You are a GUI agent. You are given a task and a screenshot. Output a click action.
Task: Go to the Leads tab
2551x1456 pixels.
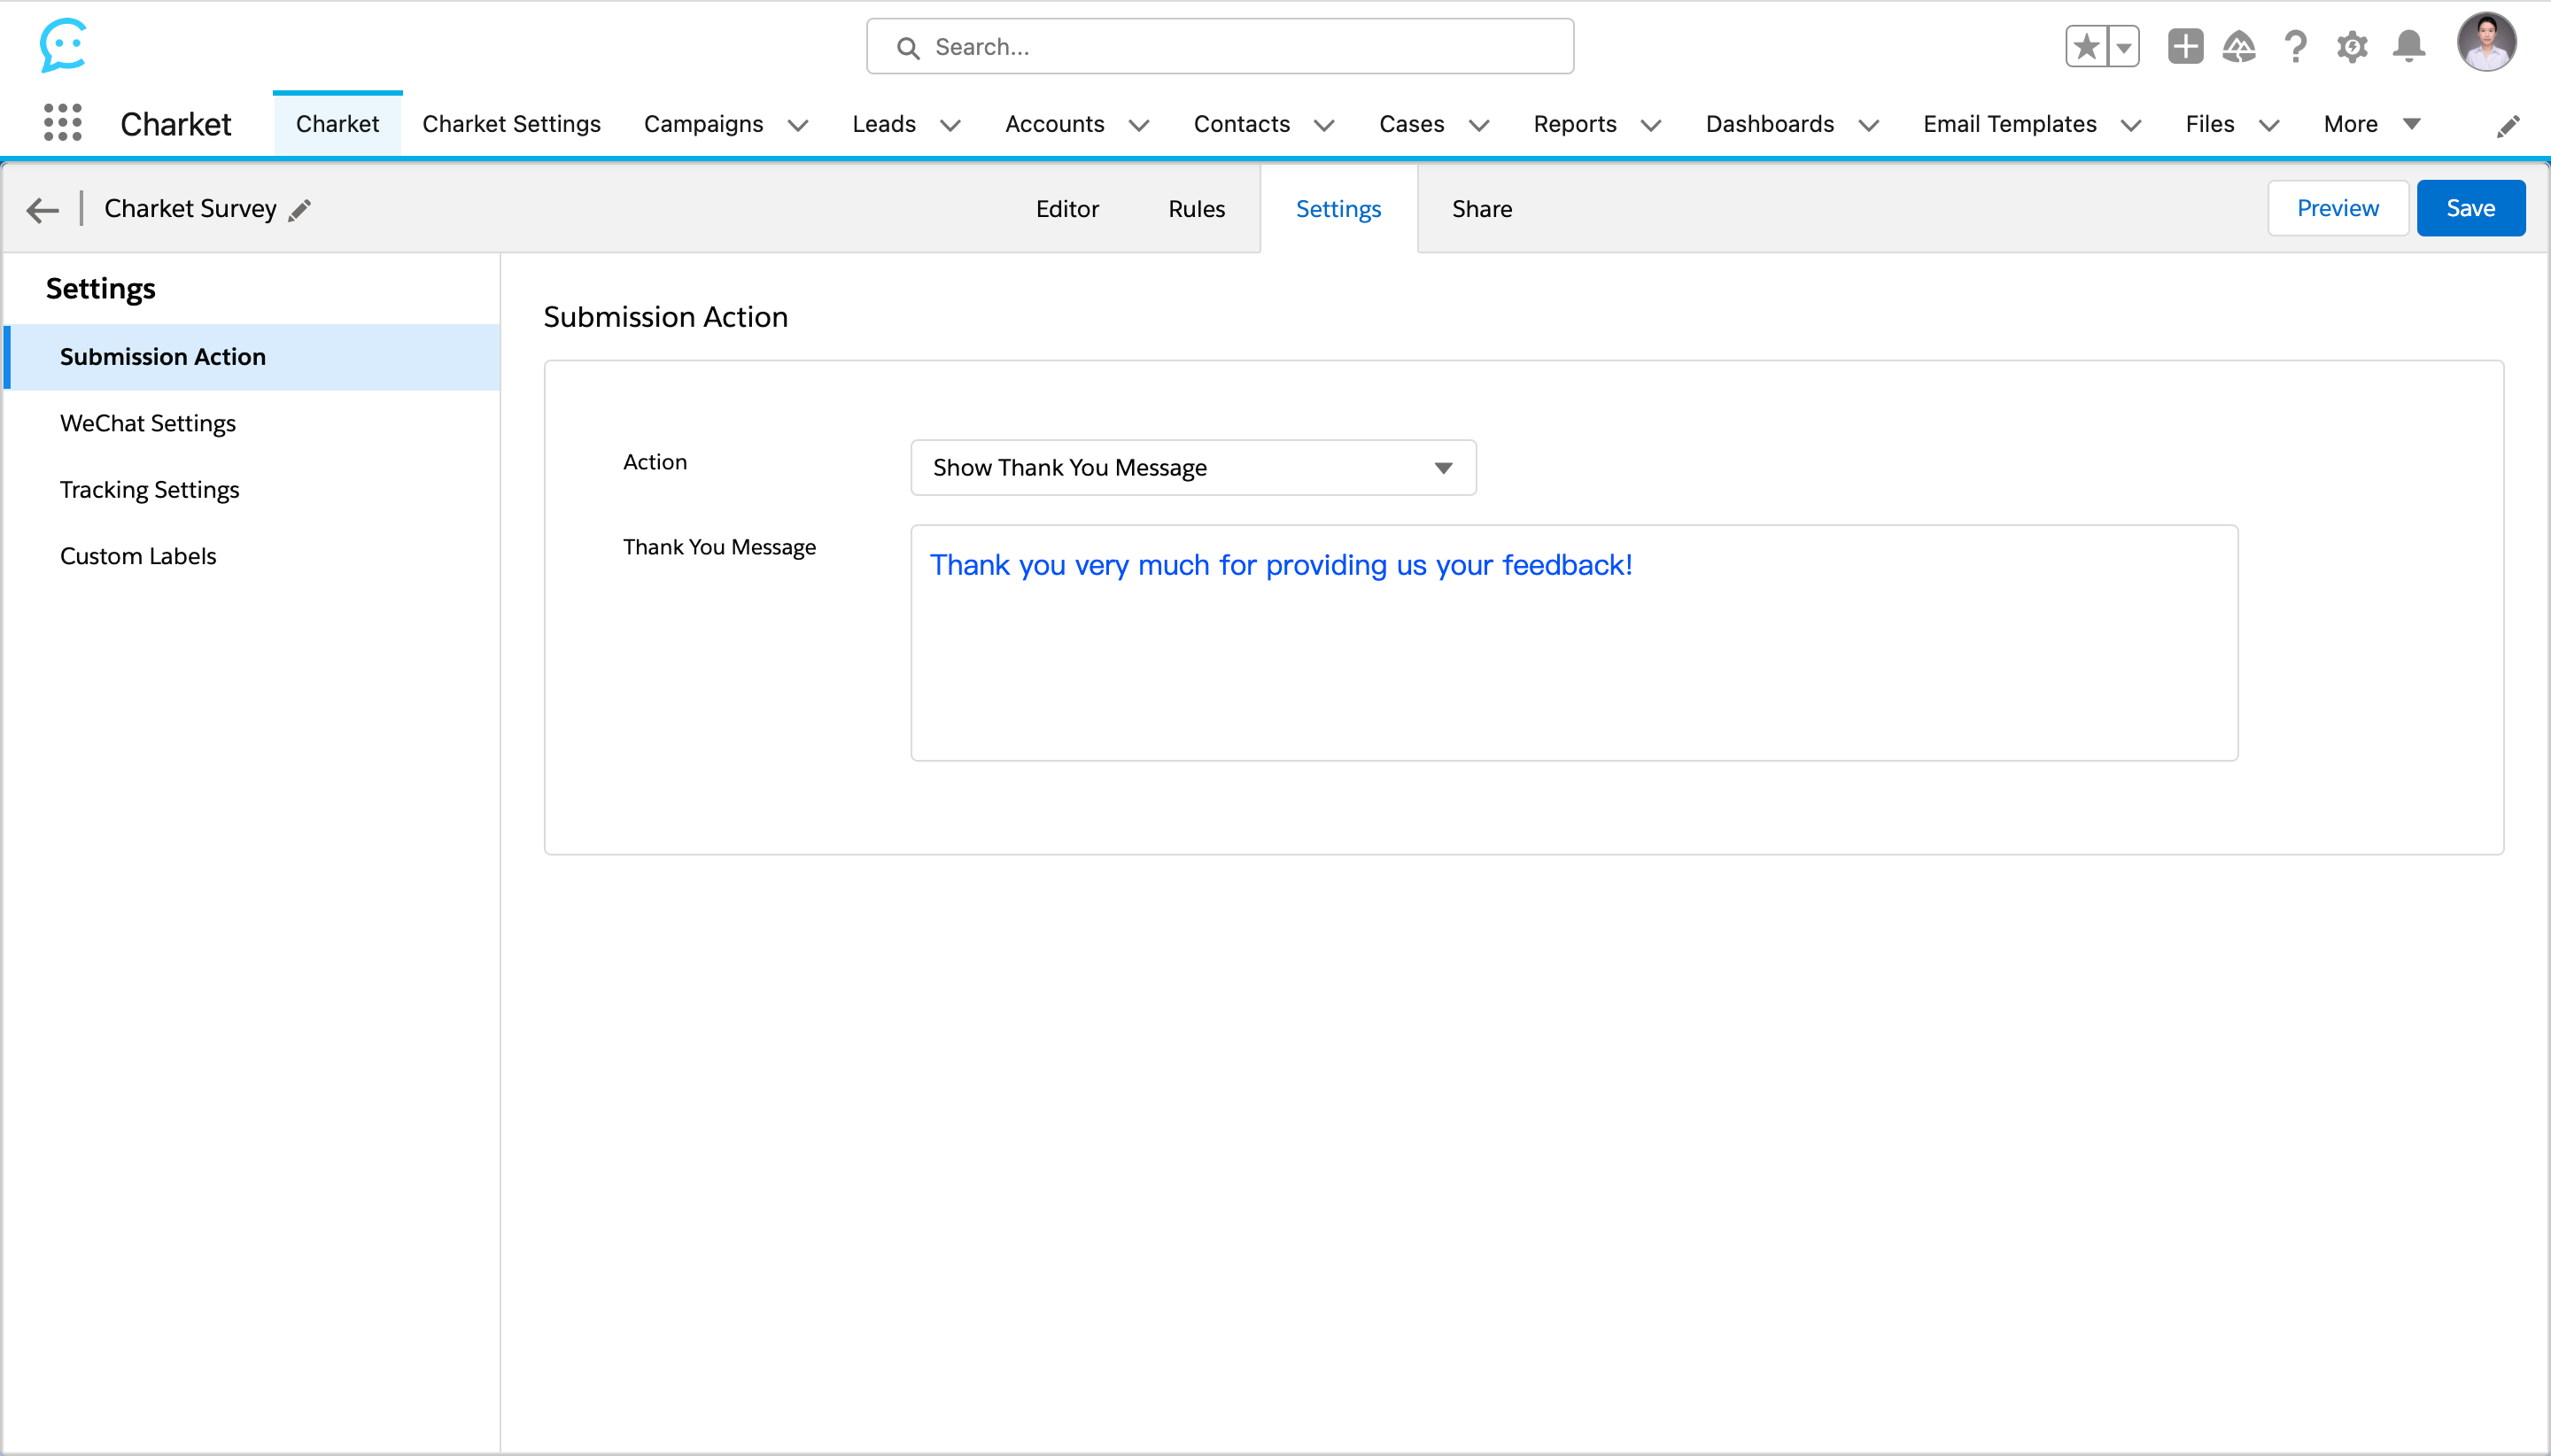(884, 124)
